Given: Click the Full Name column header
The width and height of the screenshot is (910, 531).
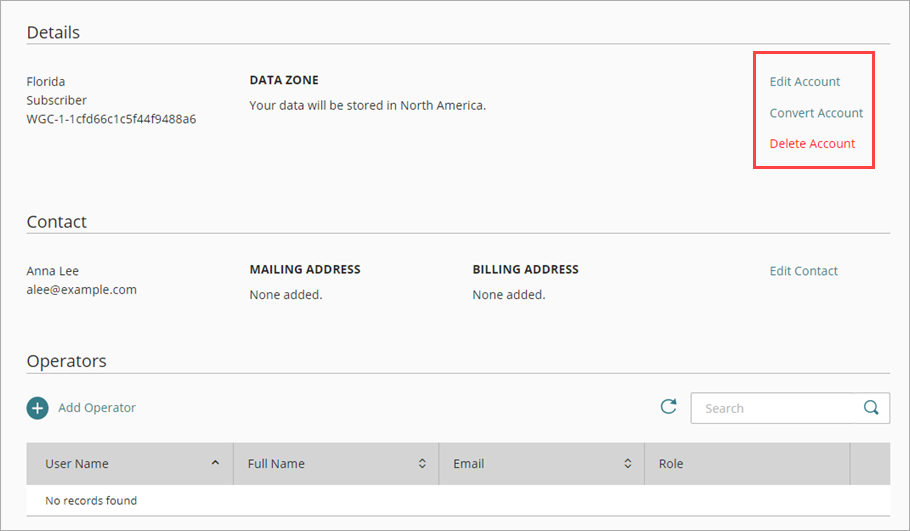Looking at the screenshot, I should click(276, 464).
